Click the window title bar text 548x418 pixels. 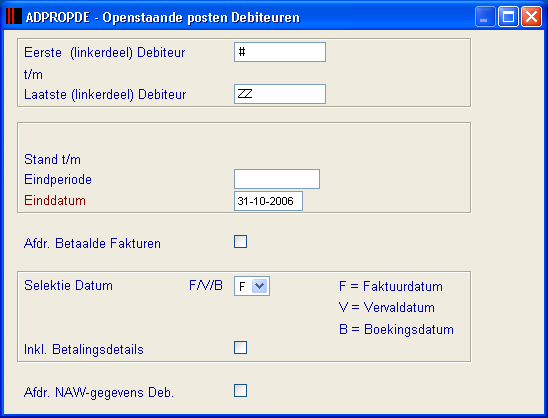(x=163, y=17)
